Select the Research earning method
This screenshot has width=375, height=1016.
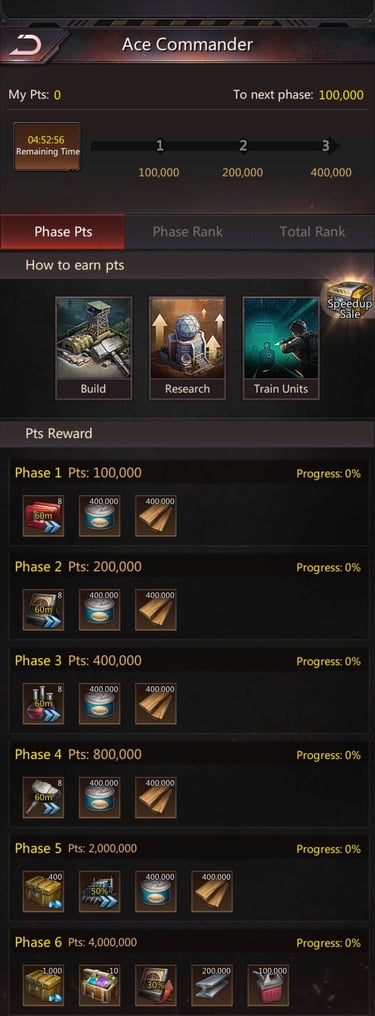click(187, 348)
